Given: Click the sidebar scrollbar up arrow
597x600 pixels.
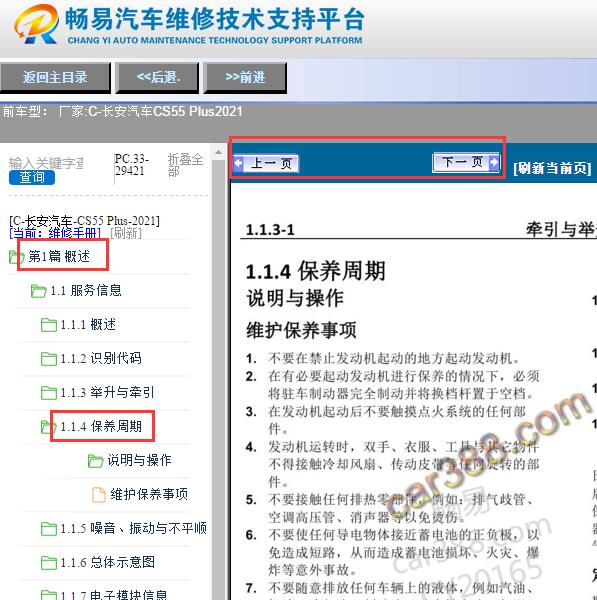Looking at the screenshot, I should 219,152.
